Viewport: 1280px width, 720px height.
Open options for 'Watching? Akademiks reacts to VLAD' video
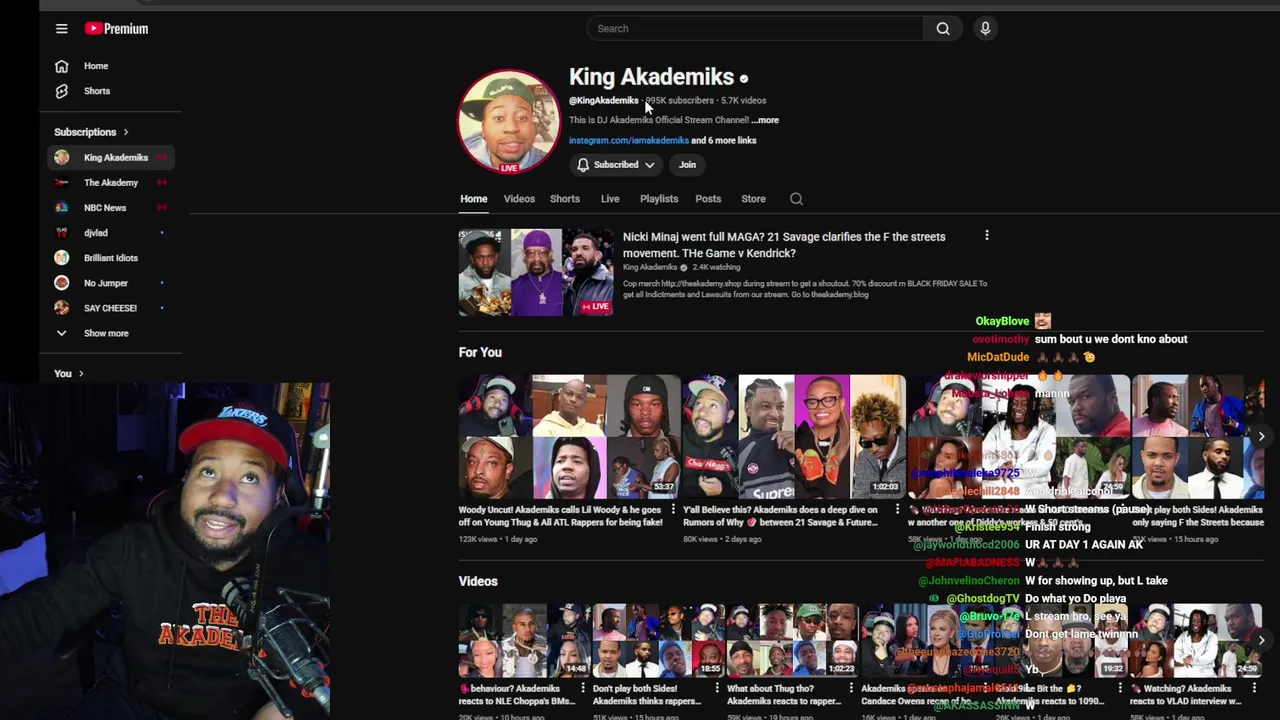[1254, 689]
